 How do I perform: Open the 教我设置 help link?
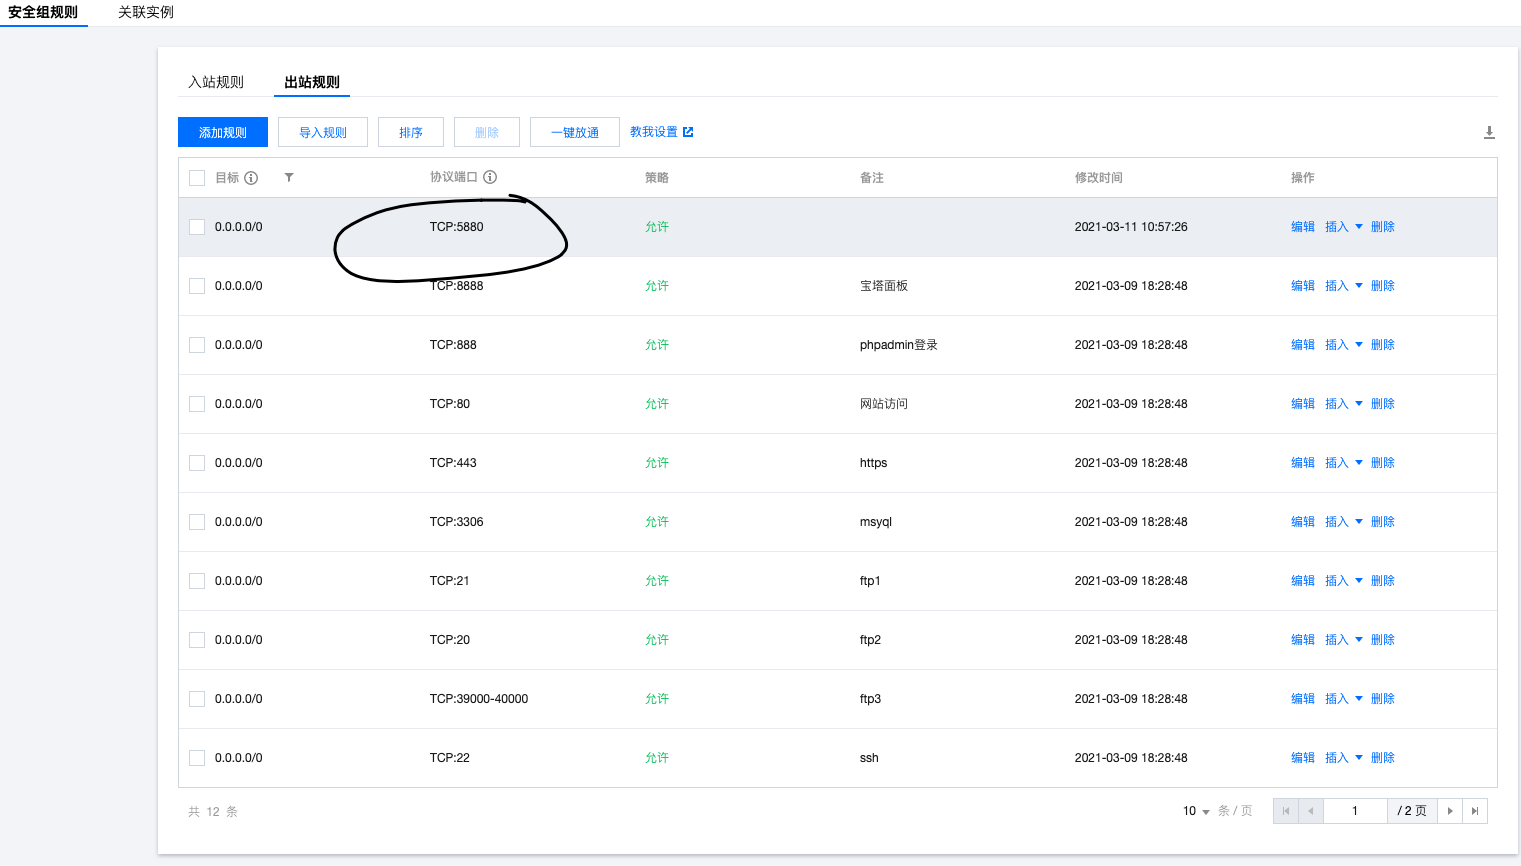pos(662,132)
